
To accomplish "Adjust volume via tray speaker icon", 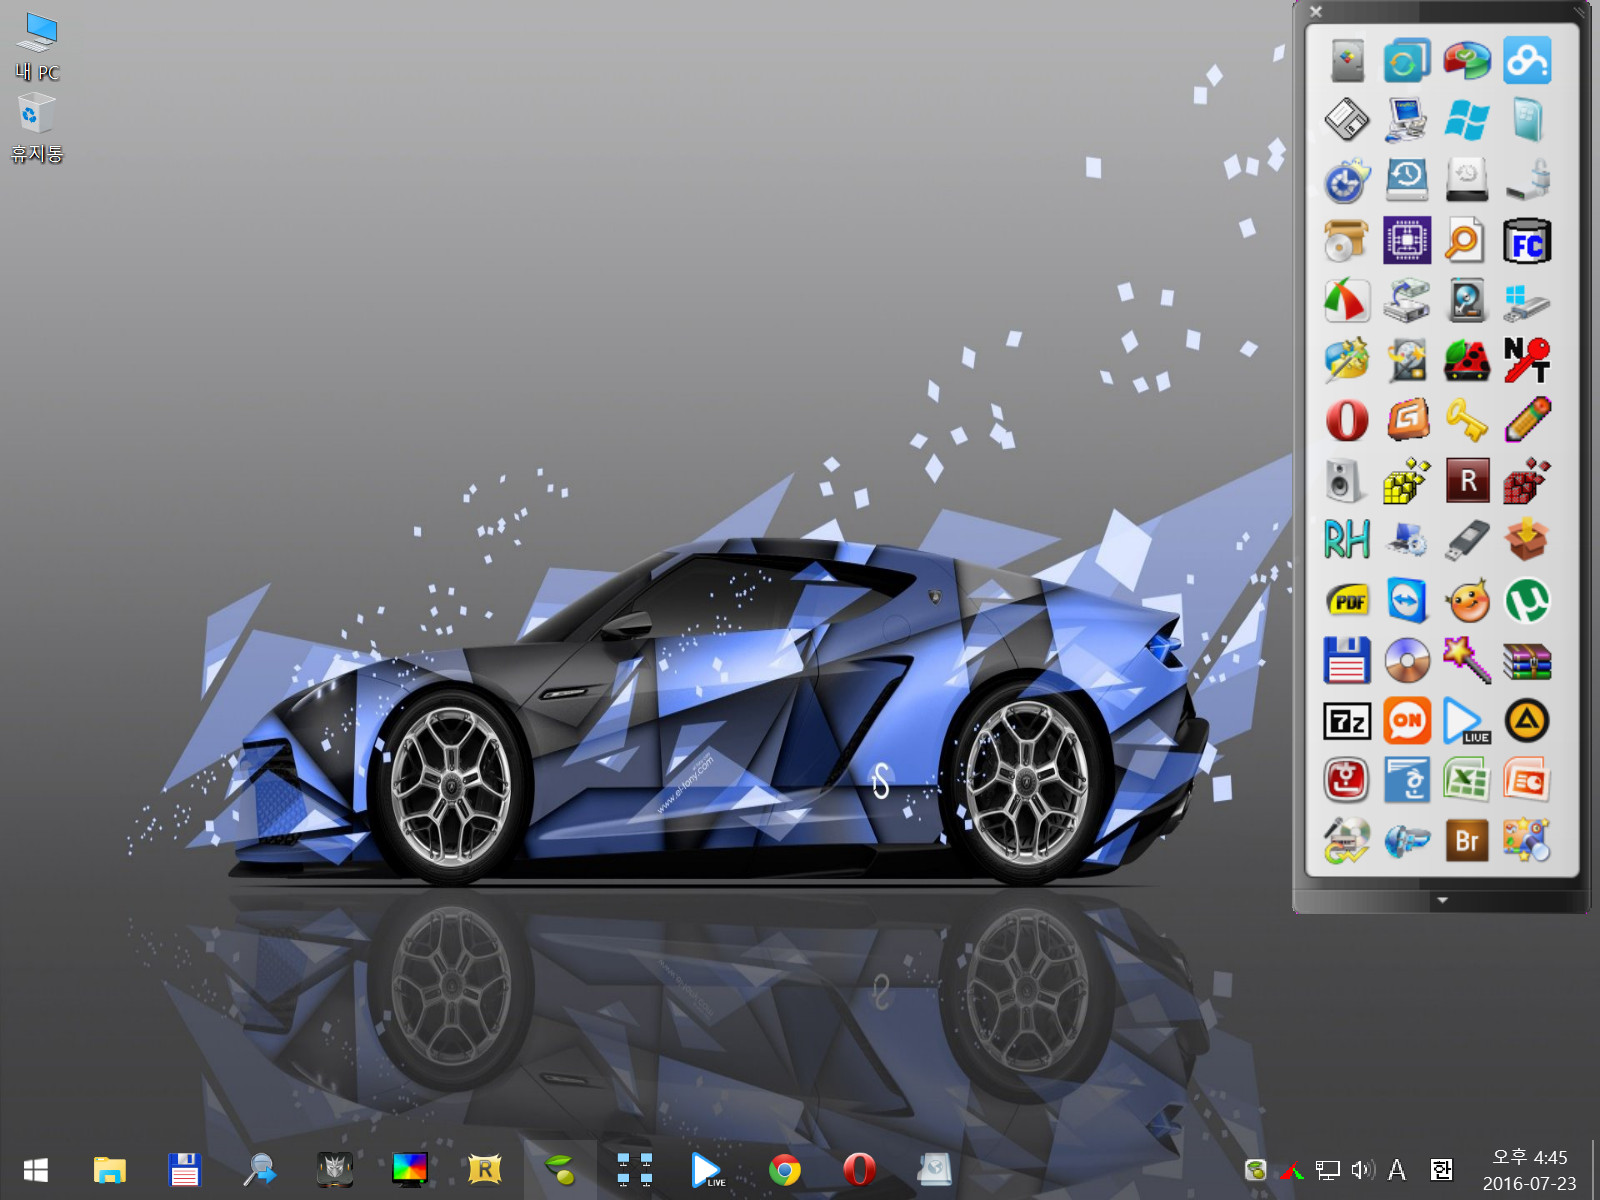I will tap(1362, 1169).
